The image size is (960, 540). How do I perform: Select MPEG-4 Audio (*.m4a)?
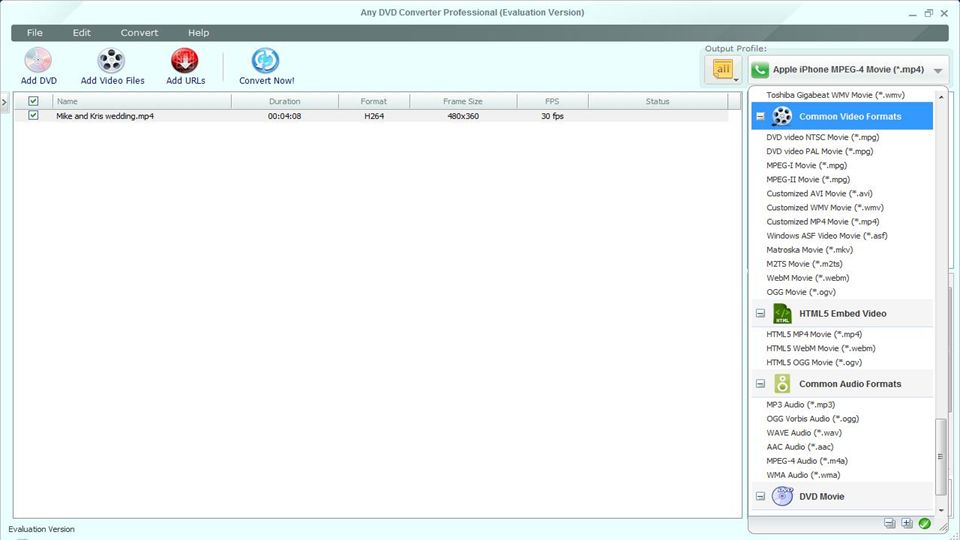point(807,461)
